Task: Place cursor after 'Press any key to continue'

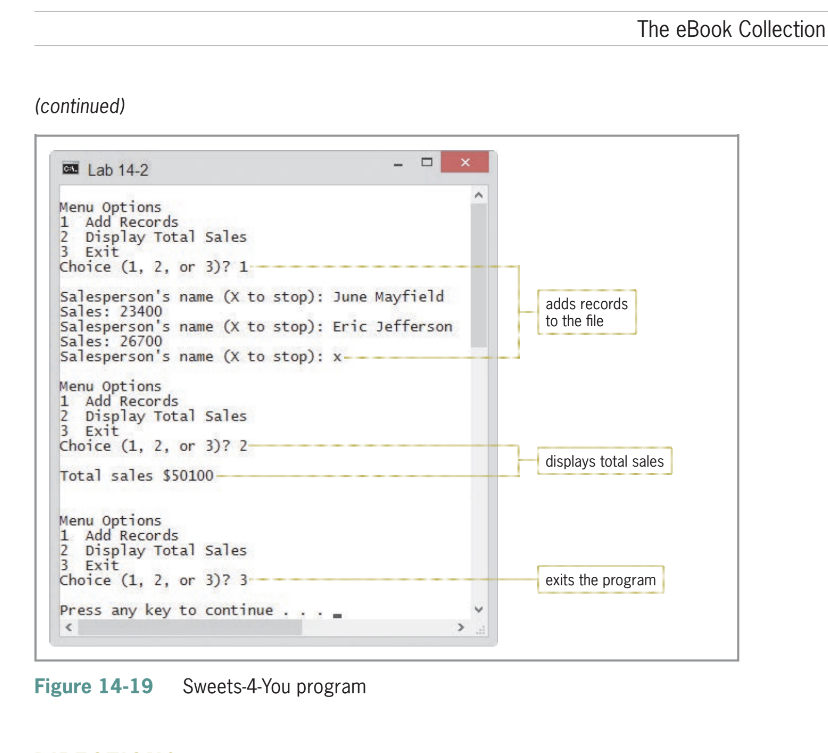Action: [336, 609]
